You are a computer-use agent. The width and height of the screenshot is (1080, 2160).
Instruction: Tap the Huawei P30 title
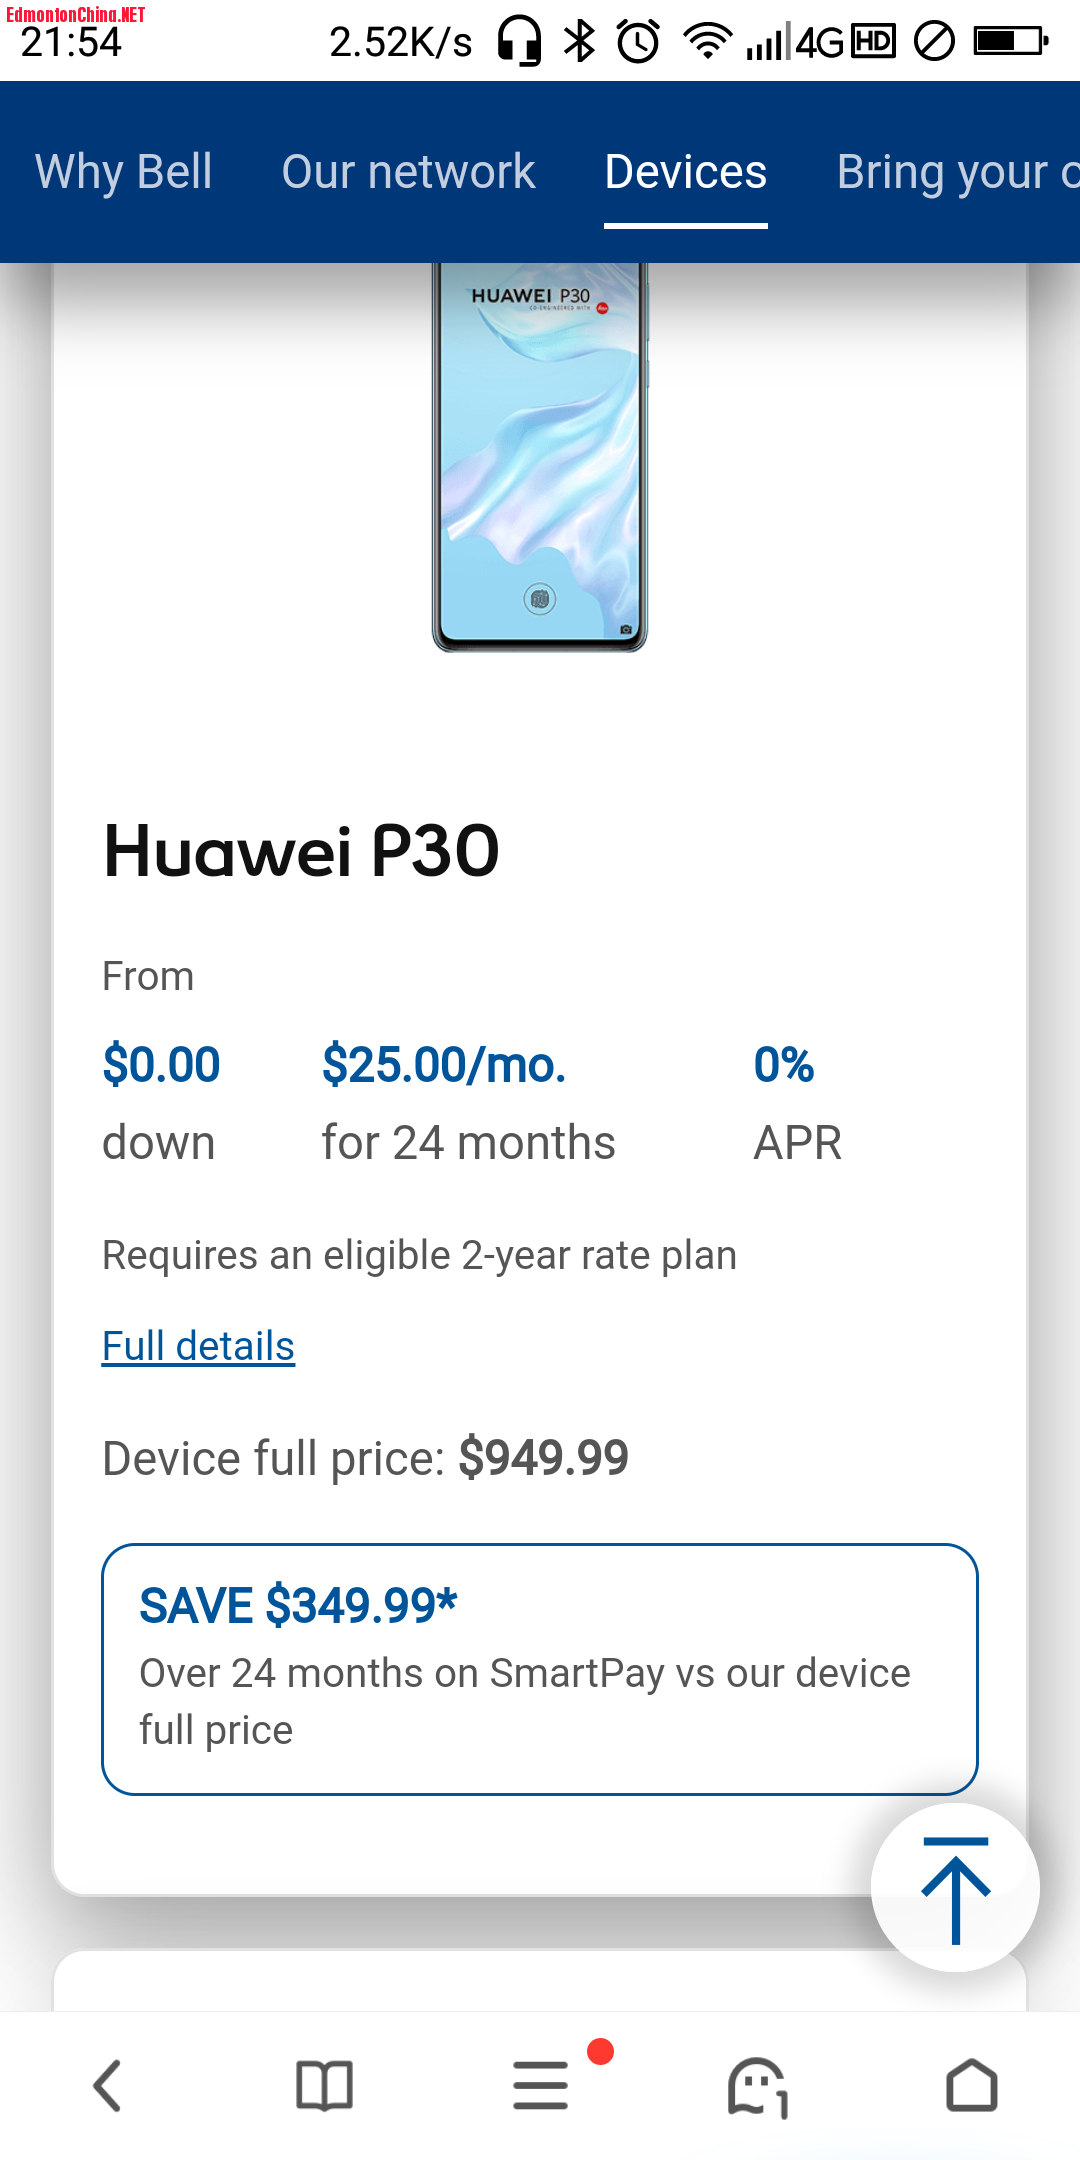tap(301, 852)
